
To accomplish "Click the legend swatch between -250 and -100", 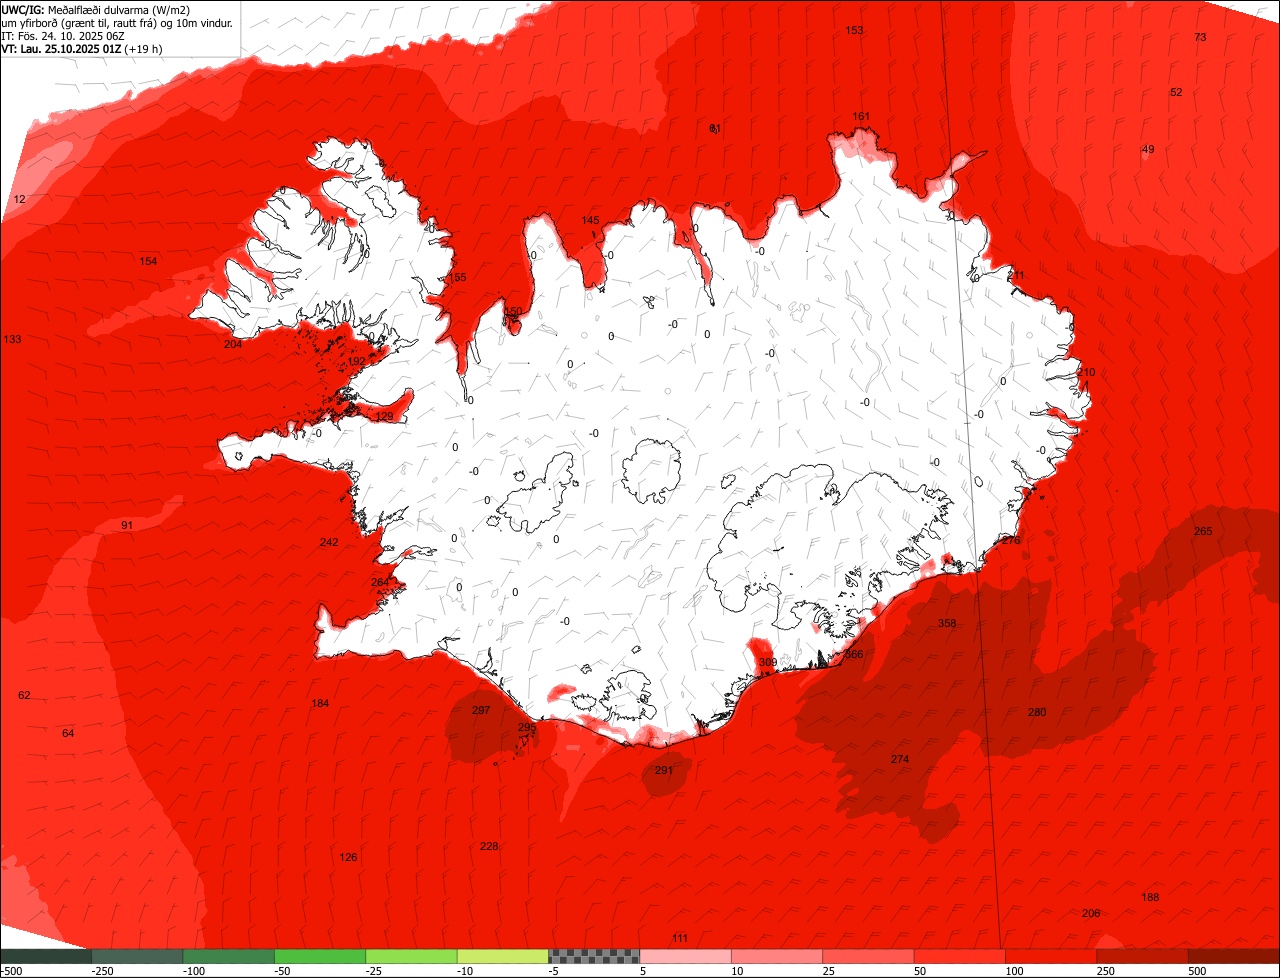I will tap(137, 956).
